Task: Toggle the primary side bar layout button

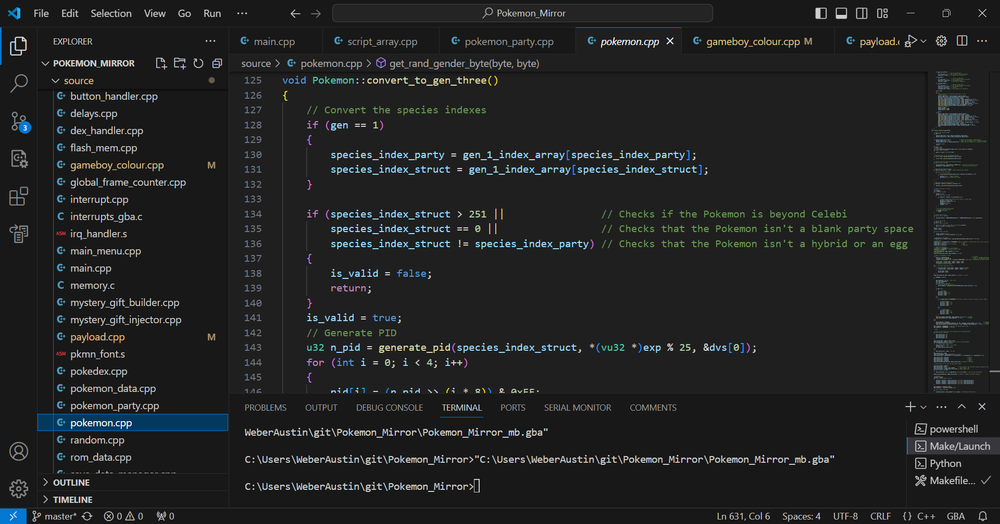Action: pyautogui.click(x=822, y=13)
